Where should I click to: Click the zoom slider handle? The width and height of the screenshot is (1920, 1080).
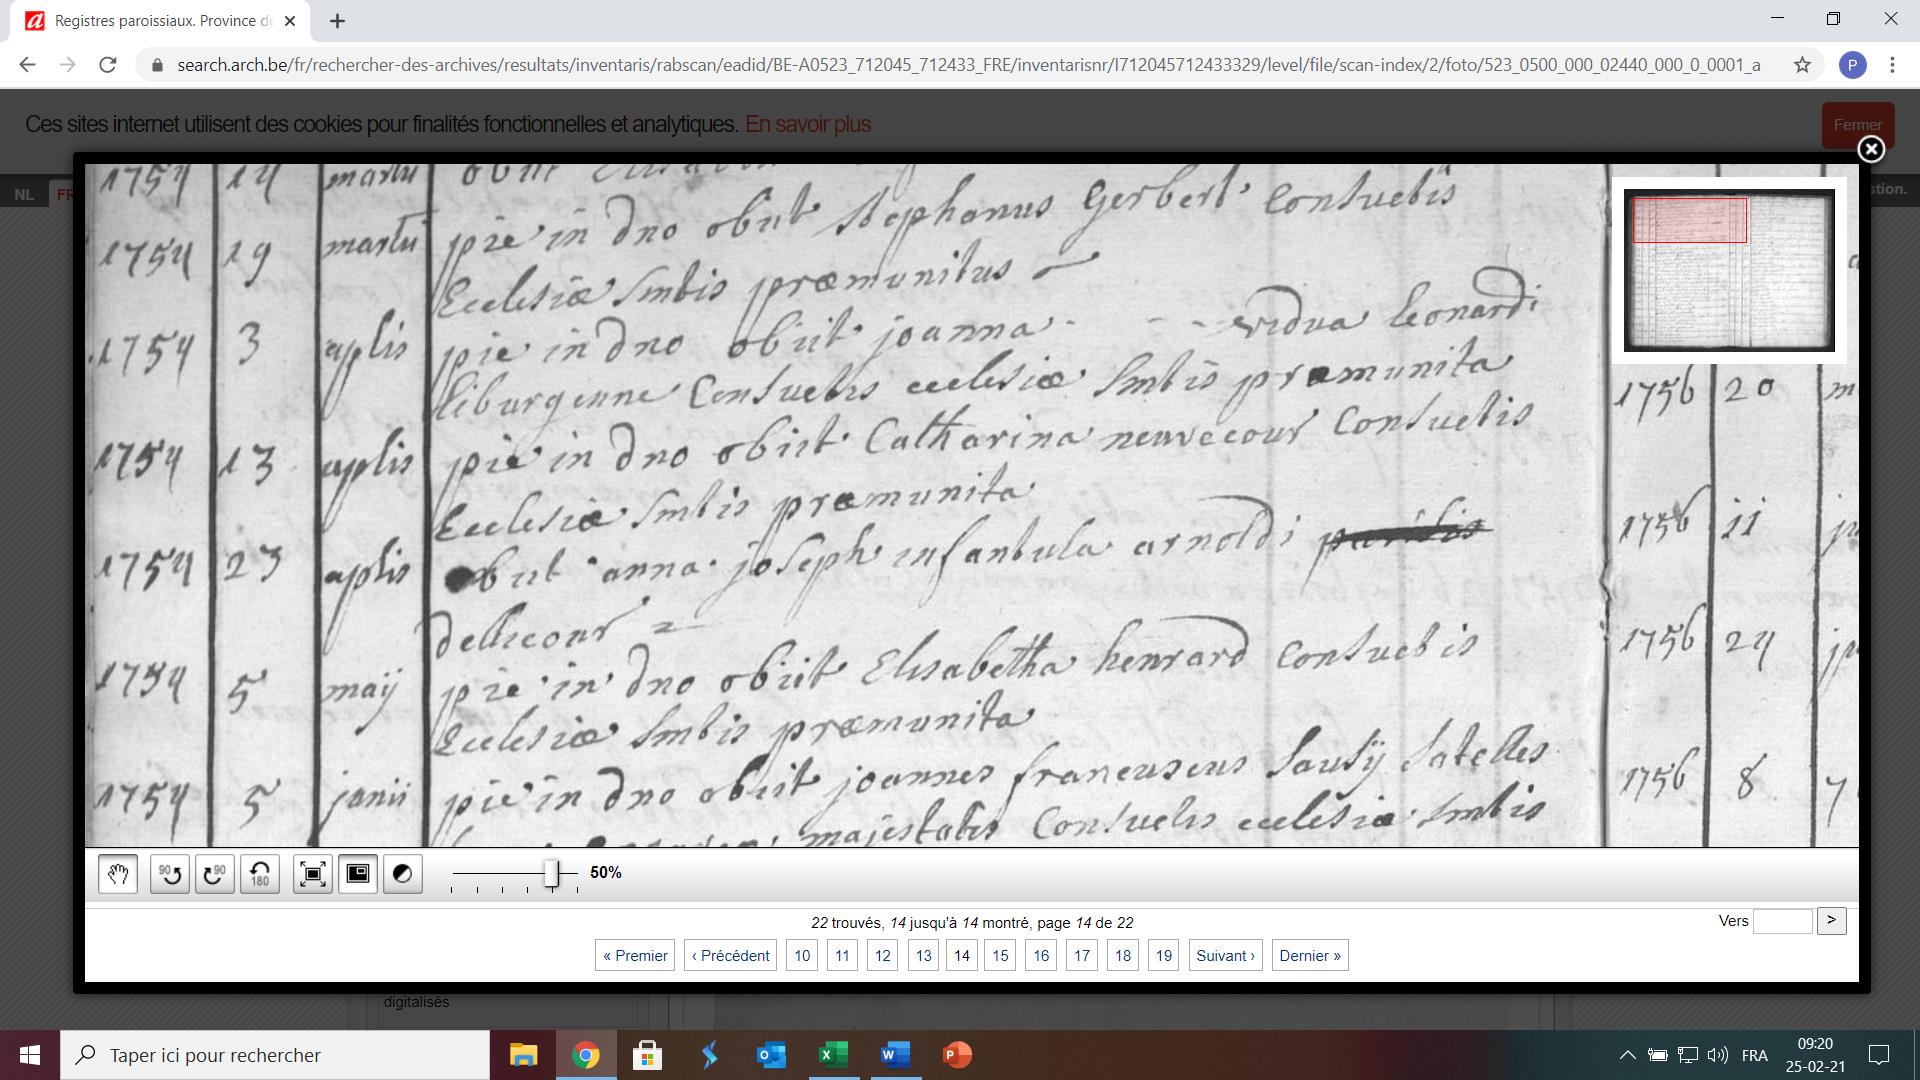click(551, 873)
